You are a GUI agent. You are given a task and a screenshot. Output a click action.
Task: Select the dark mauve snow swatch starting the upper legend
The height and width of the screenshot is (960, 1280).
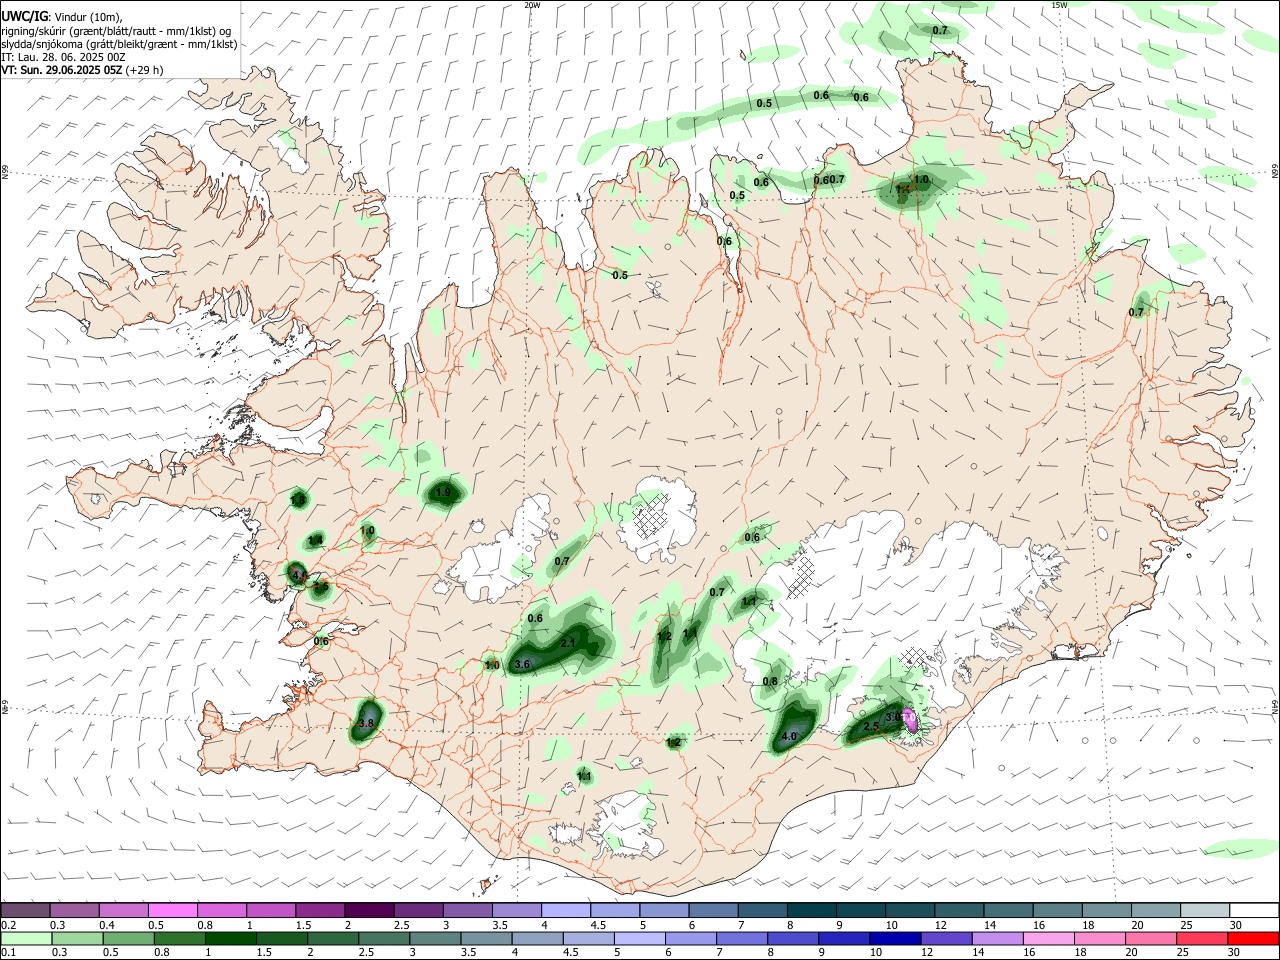point(25,910)
